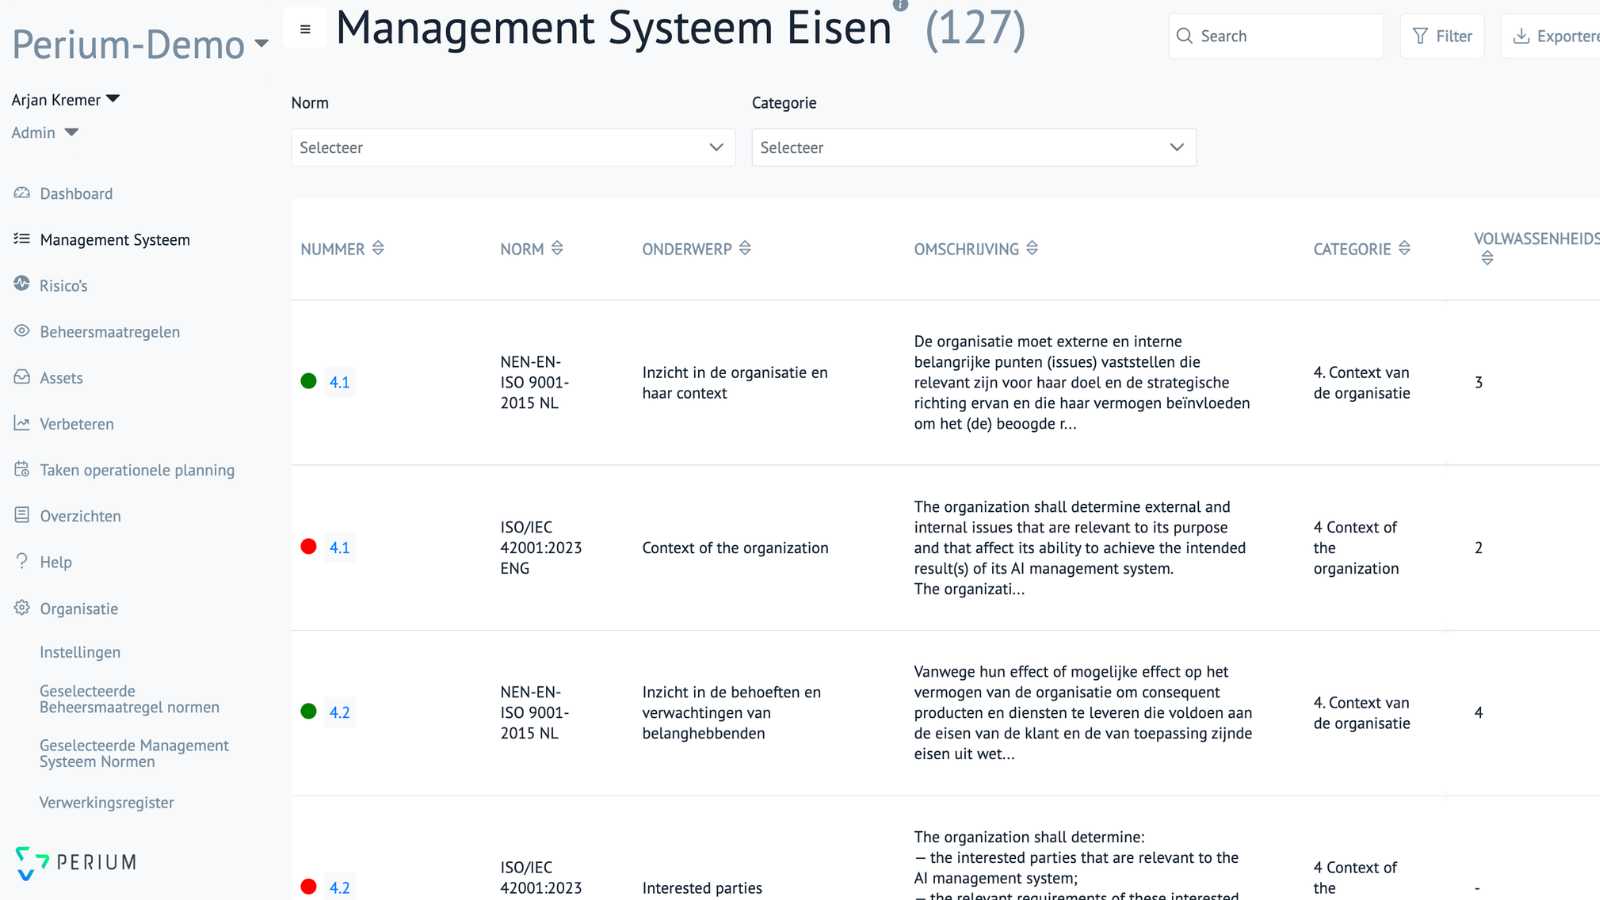Screen dimensions: 1600x900
Task: Click the download icon on Exporteren button
Action: pos(1521,36)
